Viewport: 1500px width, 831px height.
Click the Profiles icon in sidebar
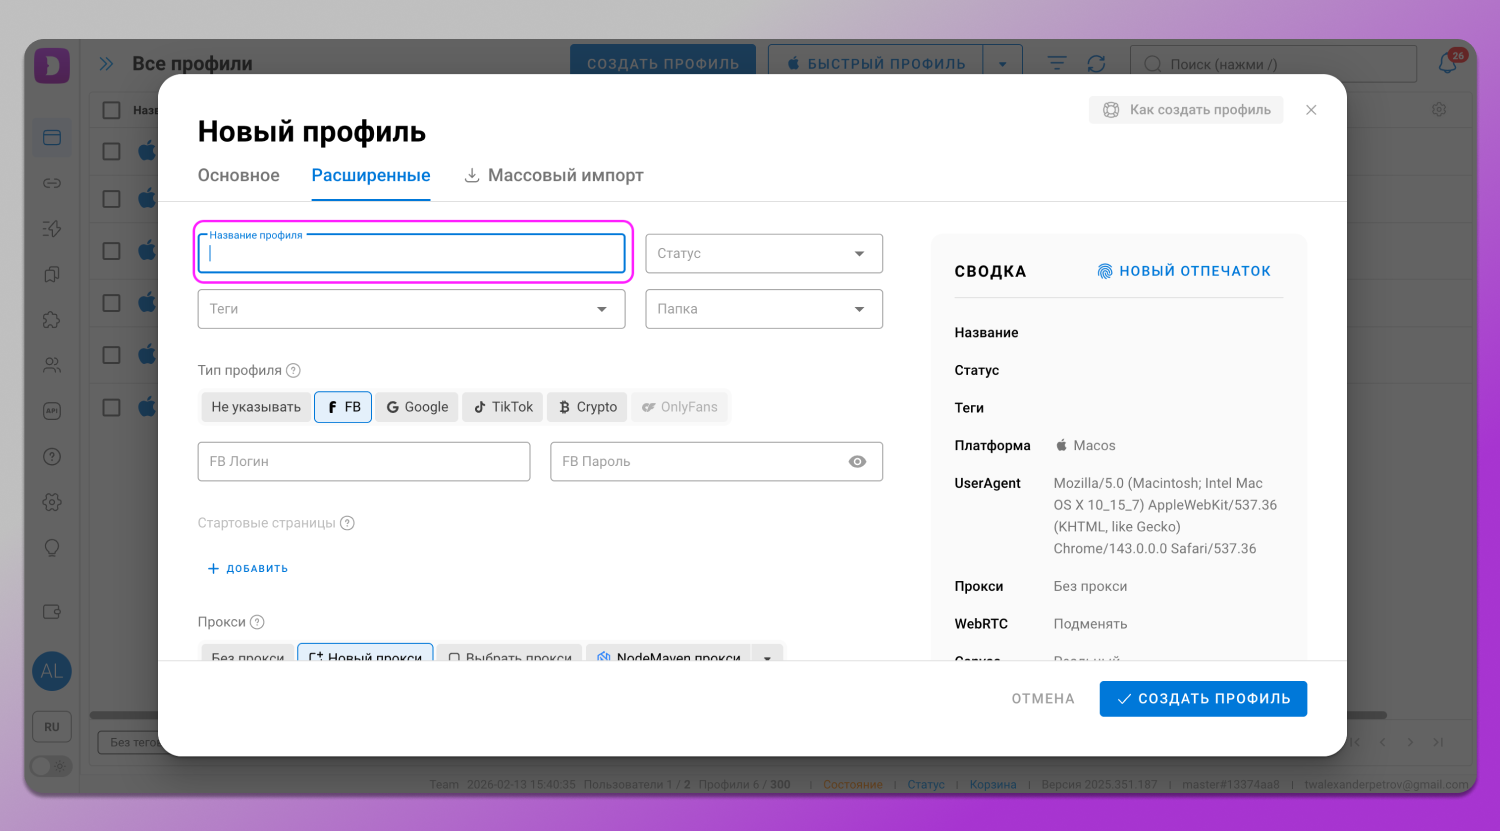click(x=52, y=138)
